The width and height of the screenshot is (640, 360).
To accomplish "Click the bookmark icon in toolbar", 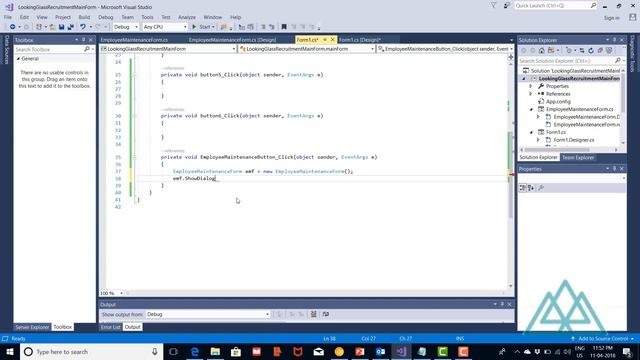I will (284, 27).
